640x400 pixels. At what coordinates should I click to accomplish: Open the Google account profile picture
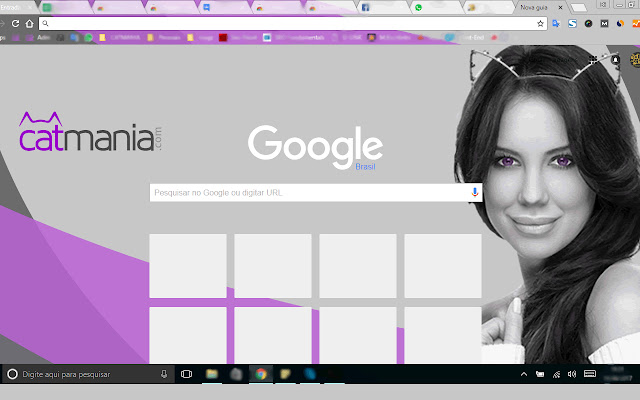(x=635, y=60)
